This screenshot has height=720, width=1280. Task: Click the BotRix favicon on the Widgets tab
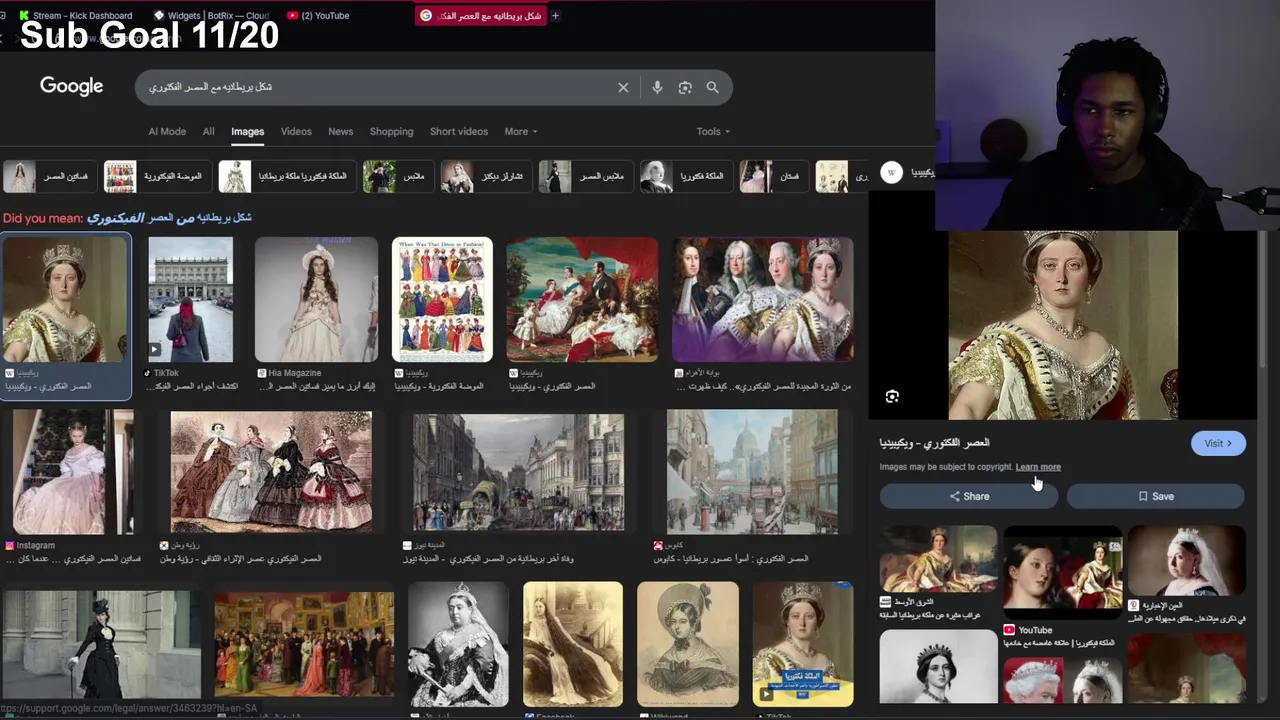coord(159,16)
